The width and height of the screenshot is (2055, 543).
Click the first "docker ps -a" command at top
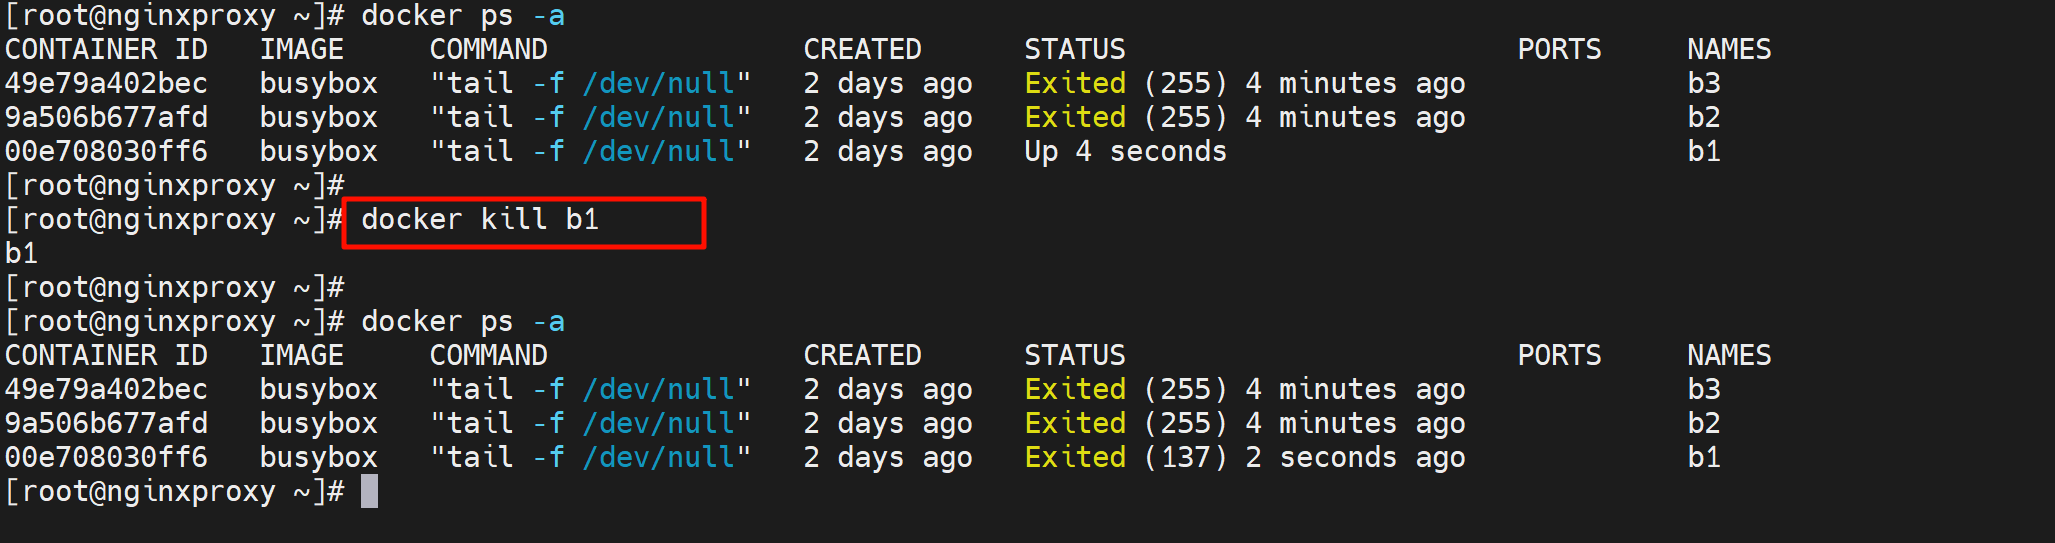(462, 16)
